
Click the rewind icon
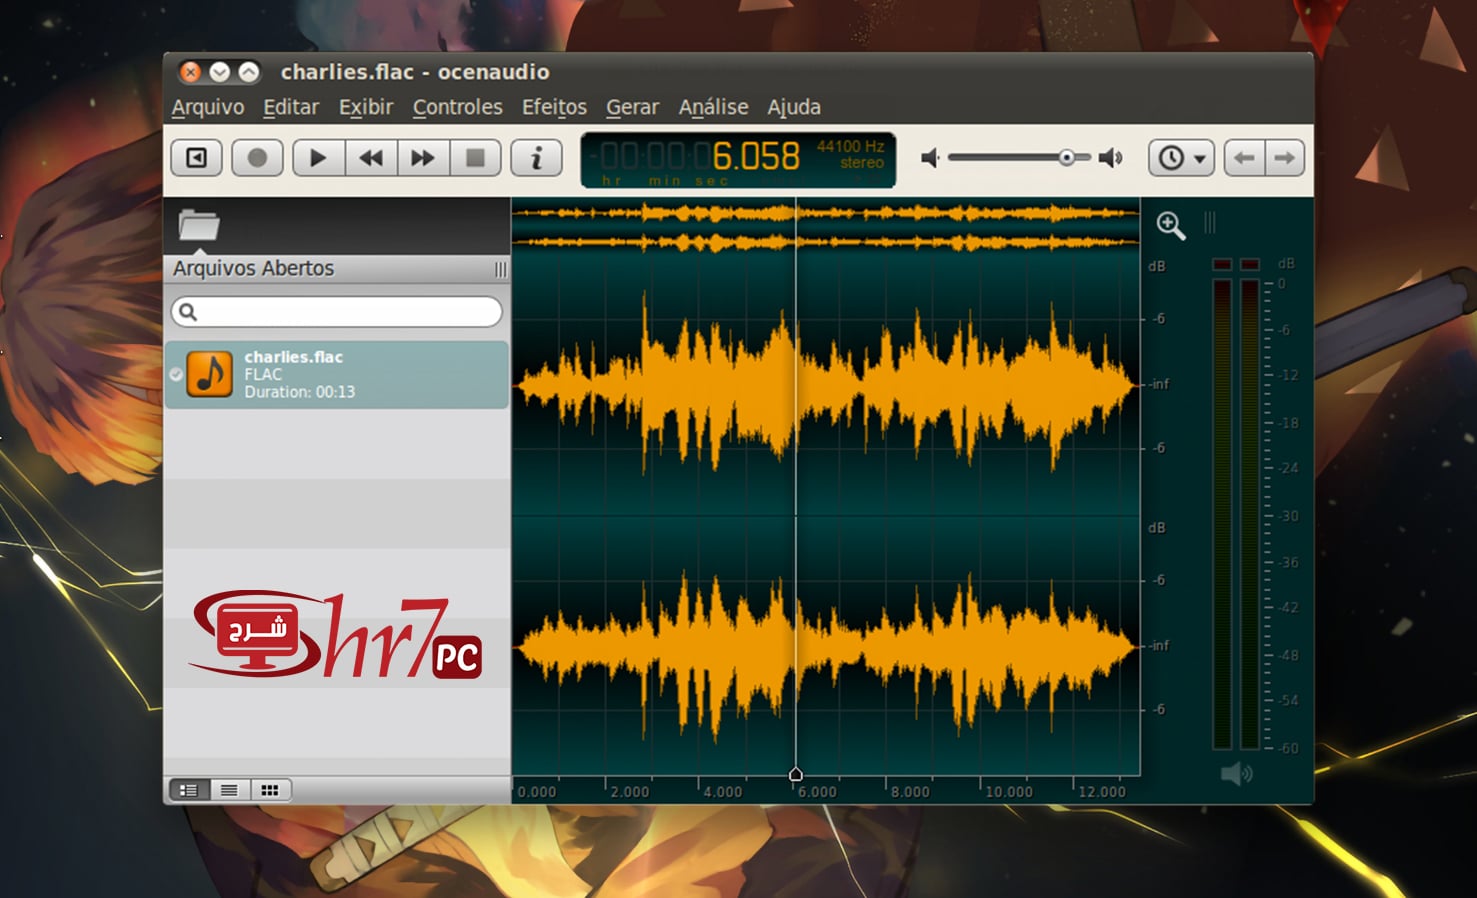[x=371, y=157]
